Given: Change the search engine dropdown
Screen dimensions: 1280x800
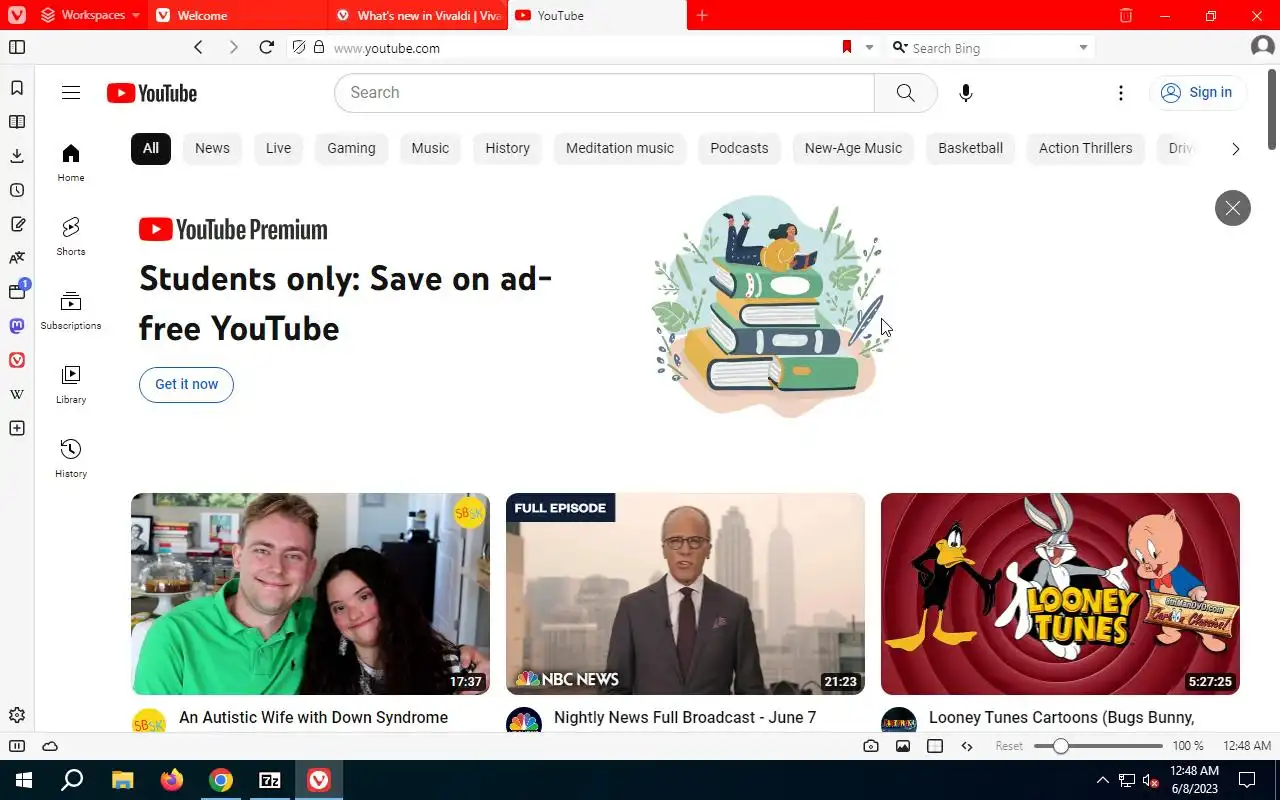Looking at the screenshot, I should [x=900, y=47].
